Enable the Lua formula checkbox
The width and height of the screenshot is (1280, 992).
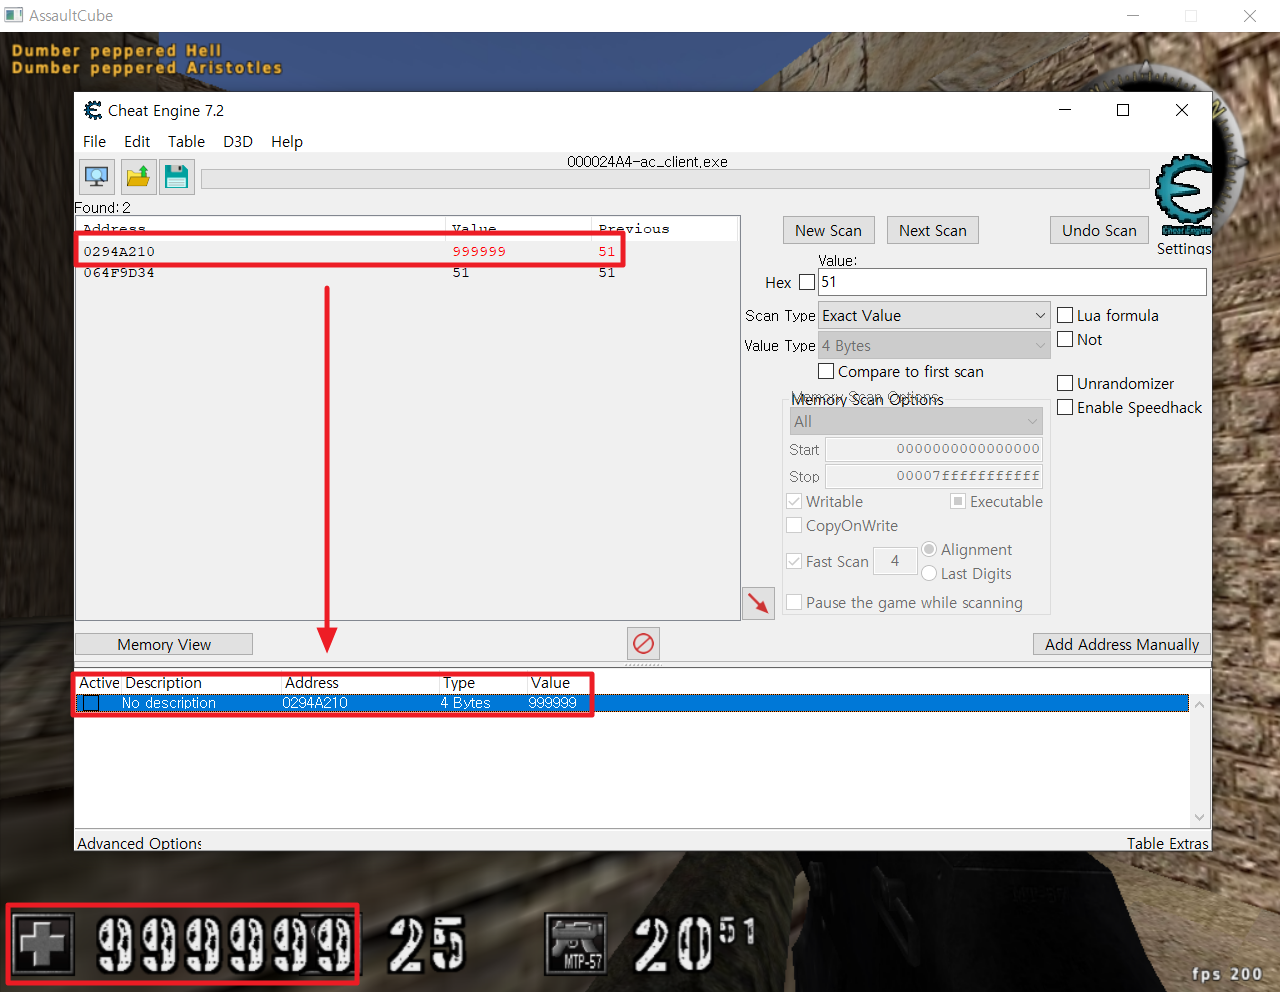tap(1065, 315)
